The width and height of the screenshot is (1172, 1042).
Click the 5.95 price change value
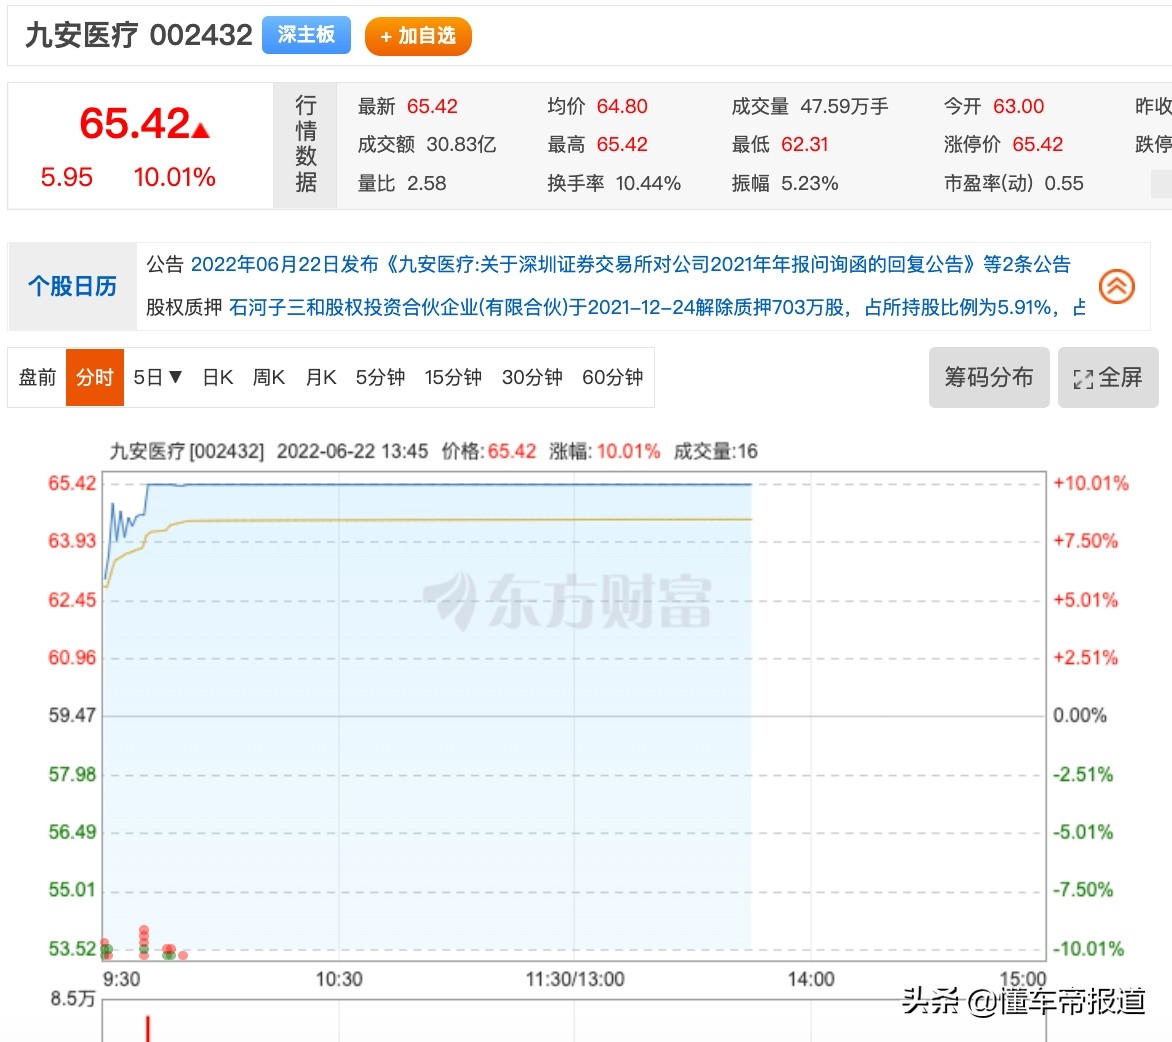click(x=67, y=177)
